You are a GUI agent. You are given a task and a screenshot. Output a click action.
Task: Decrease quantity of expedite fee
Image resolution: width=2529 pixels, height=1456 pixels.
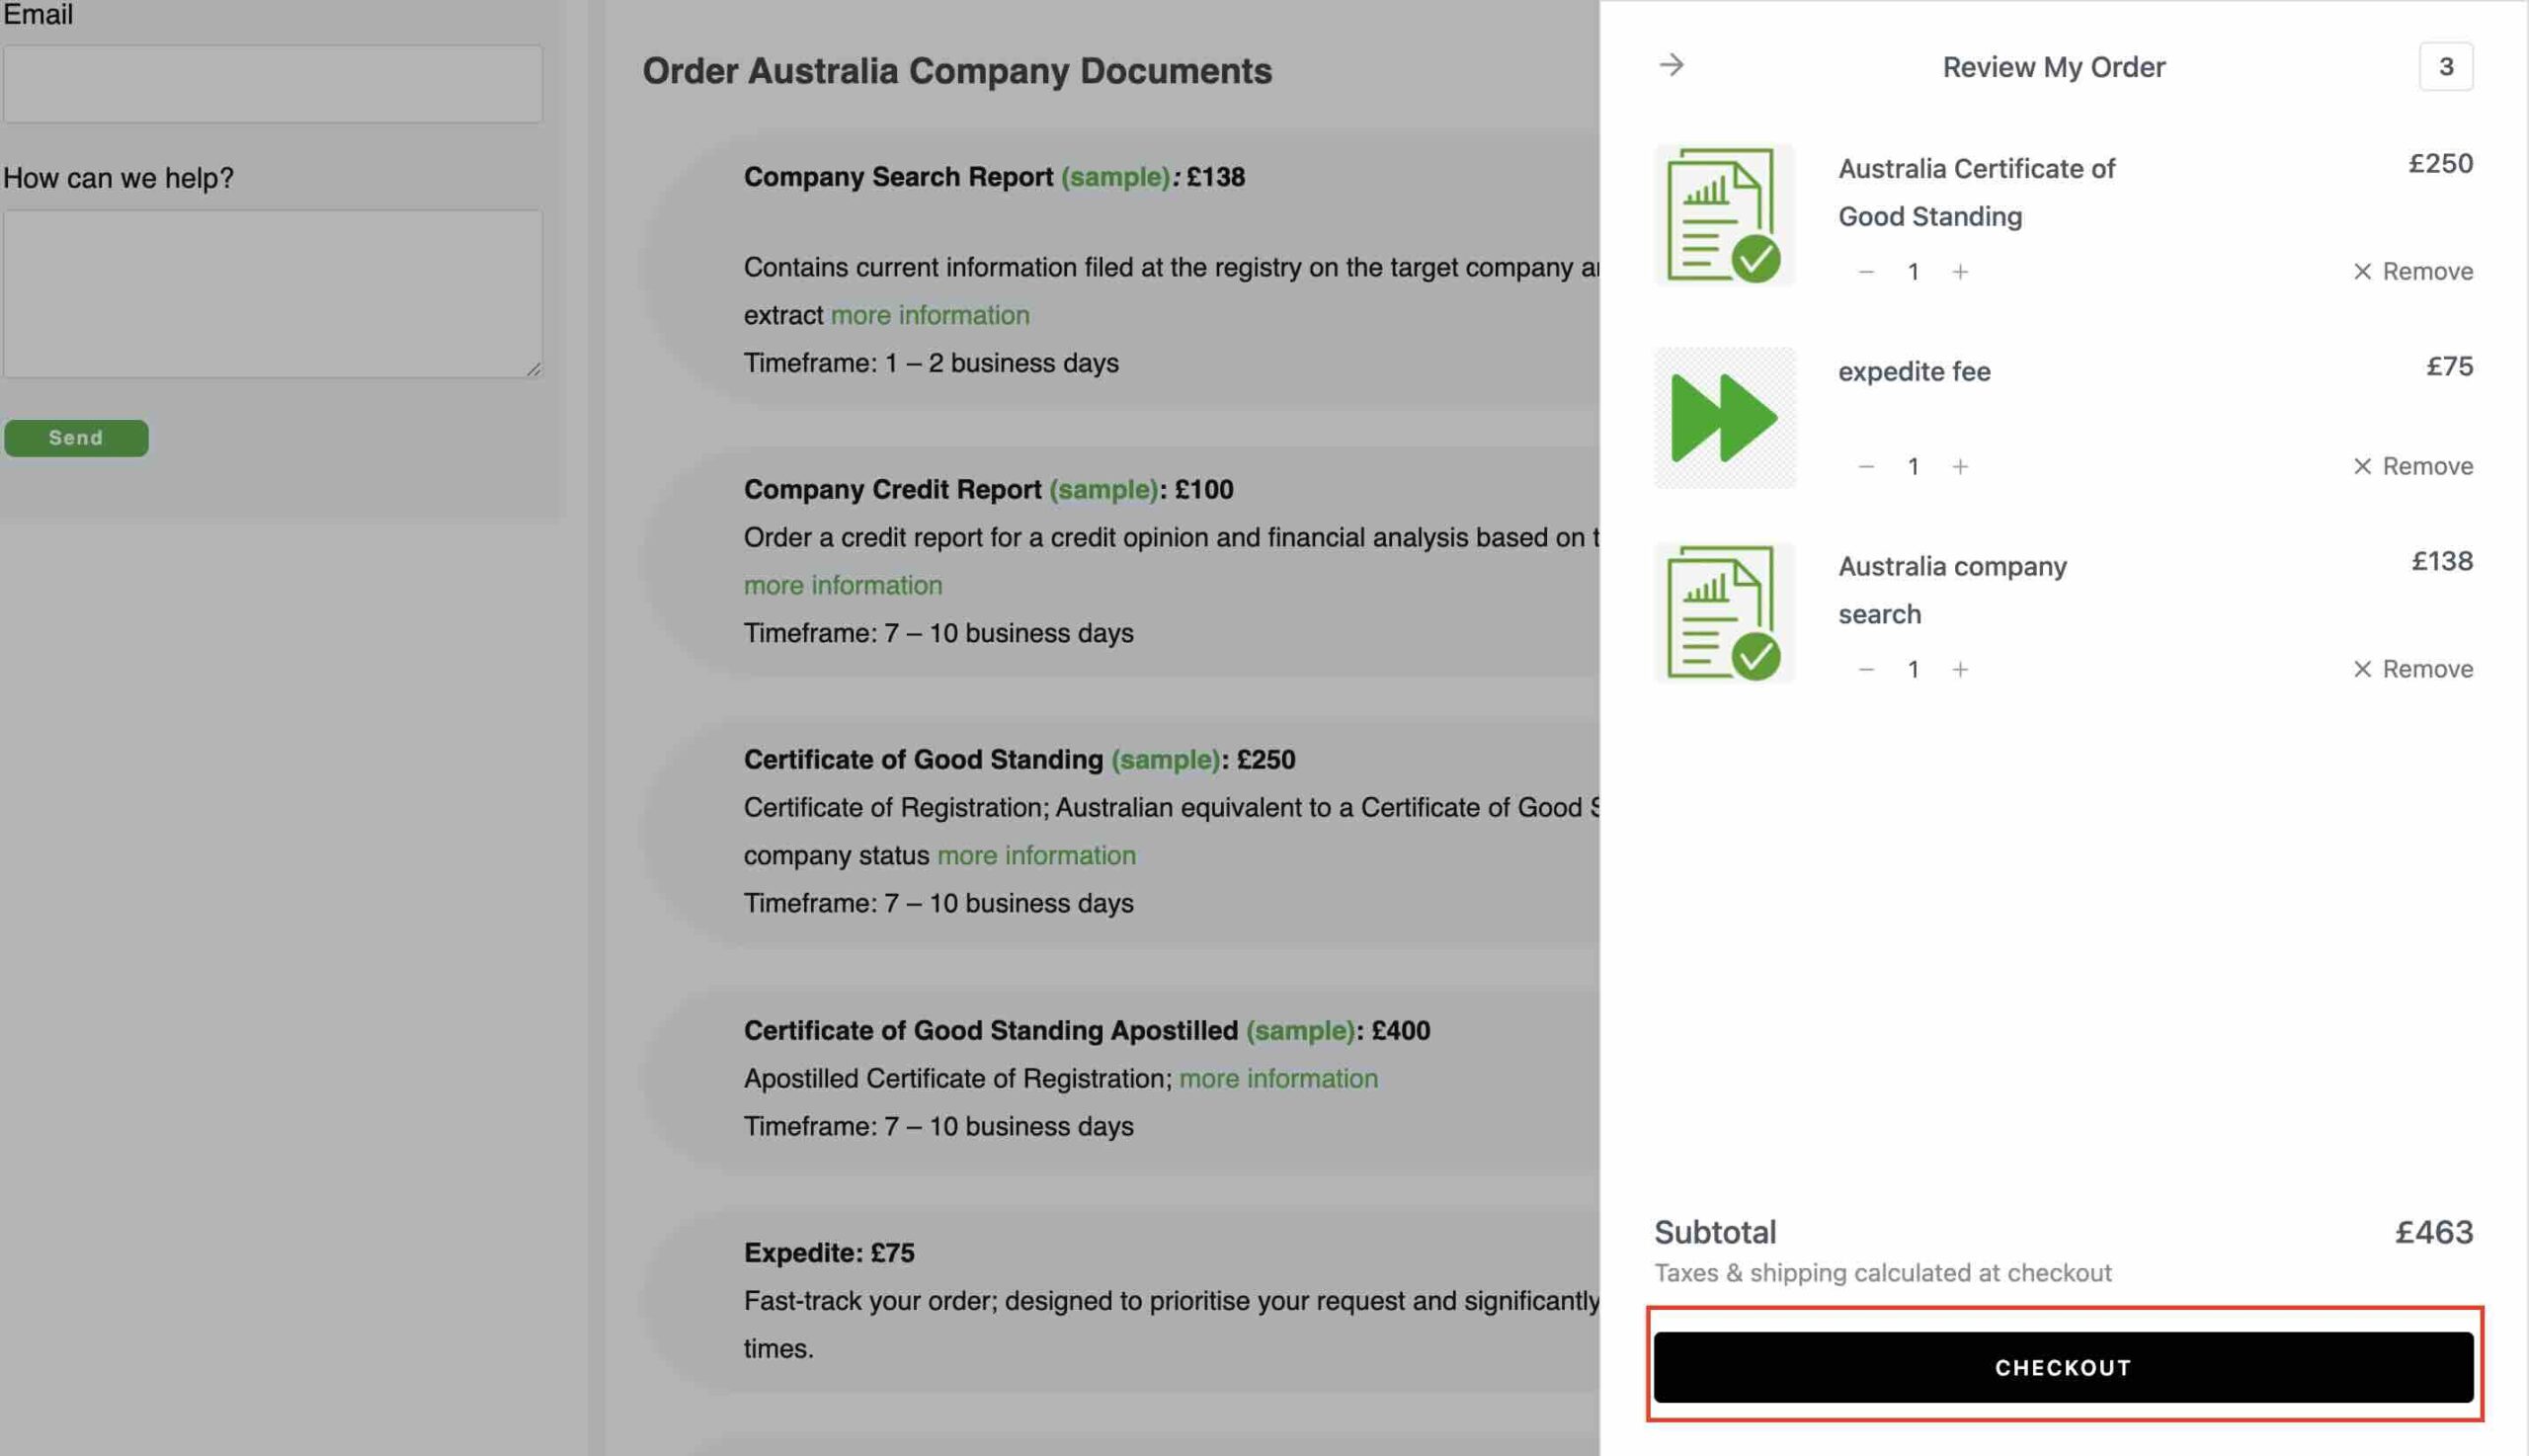(1866, 467)
